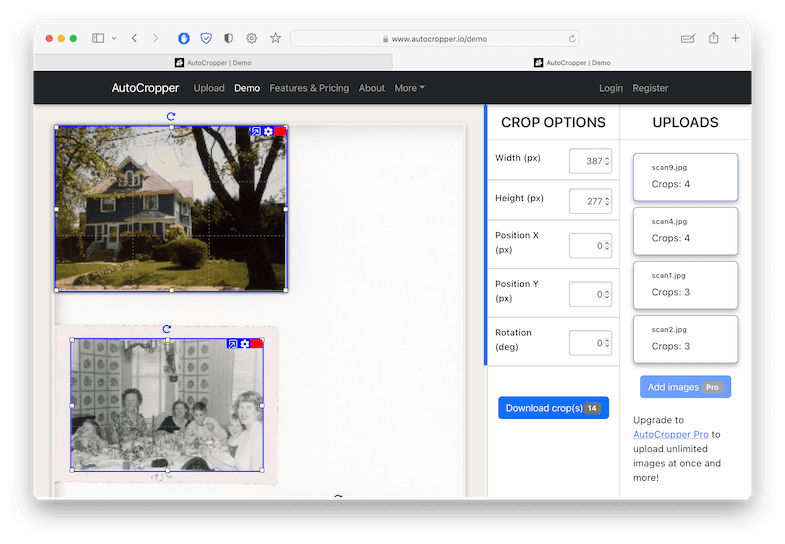Click the AutoCropper brand logo
Screen dimensions: 785x544
click(x=145, y=88)
